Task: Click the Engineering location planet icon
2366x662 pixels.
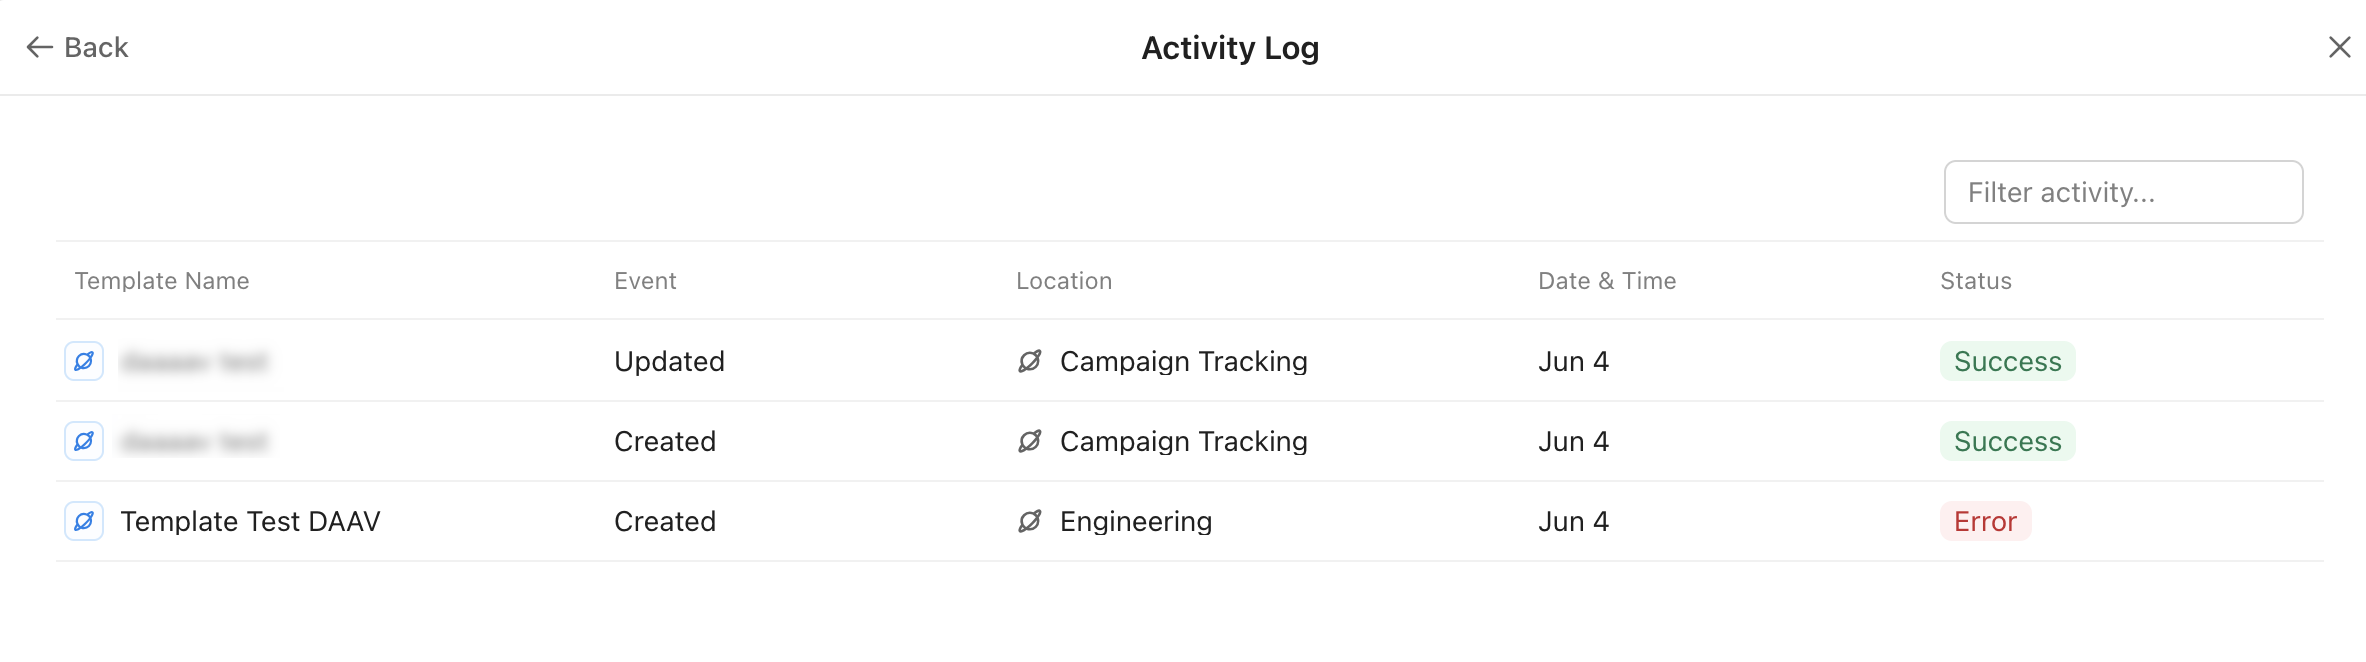Action: [1030, 521]
